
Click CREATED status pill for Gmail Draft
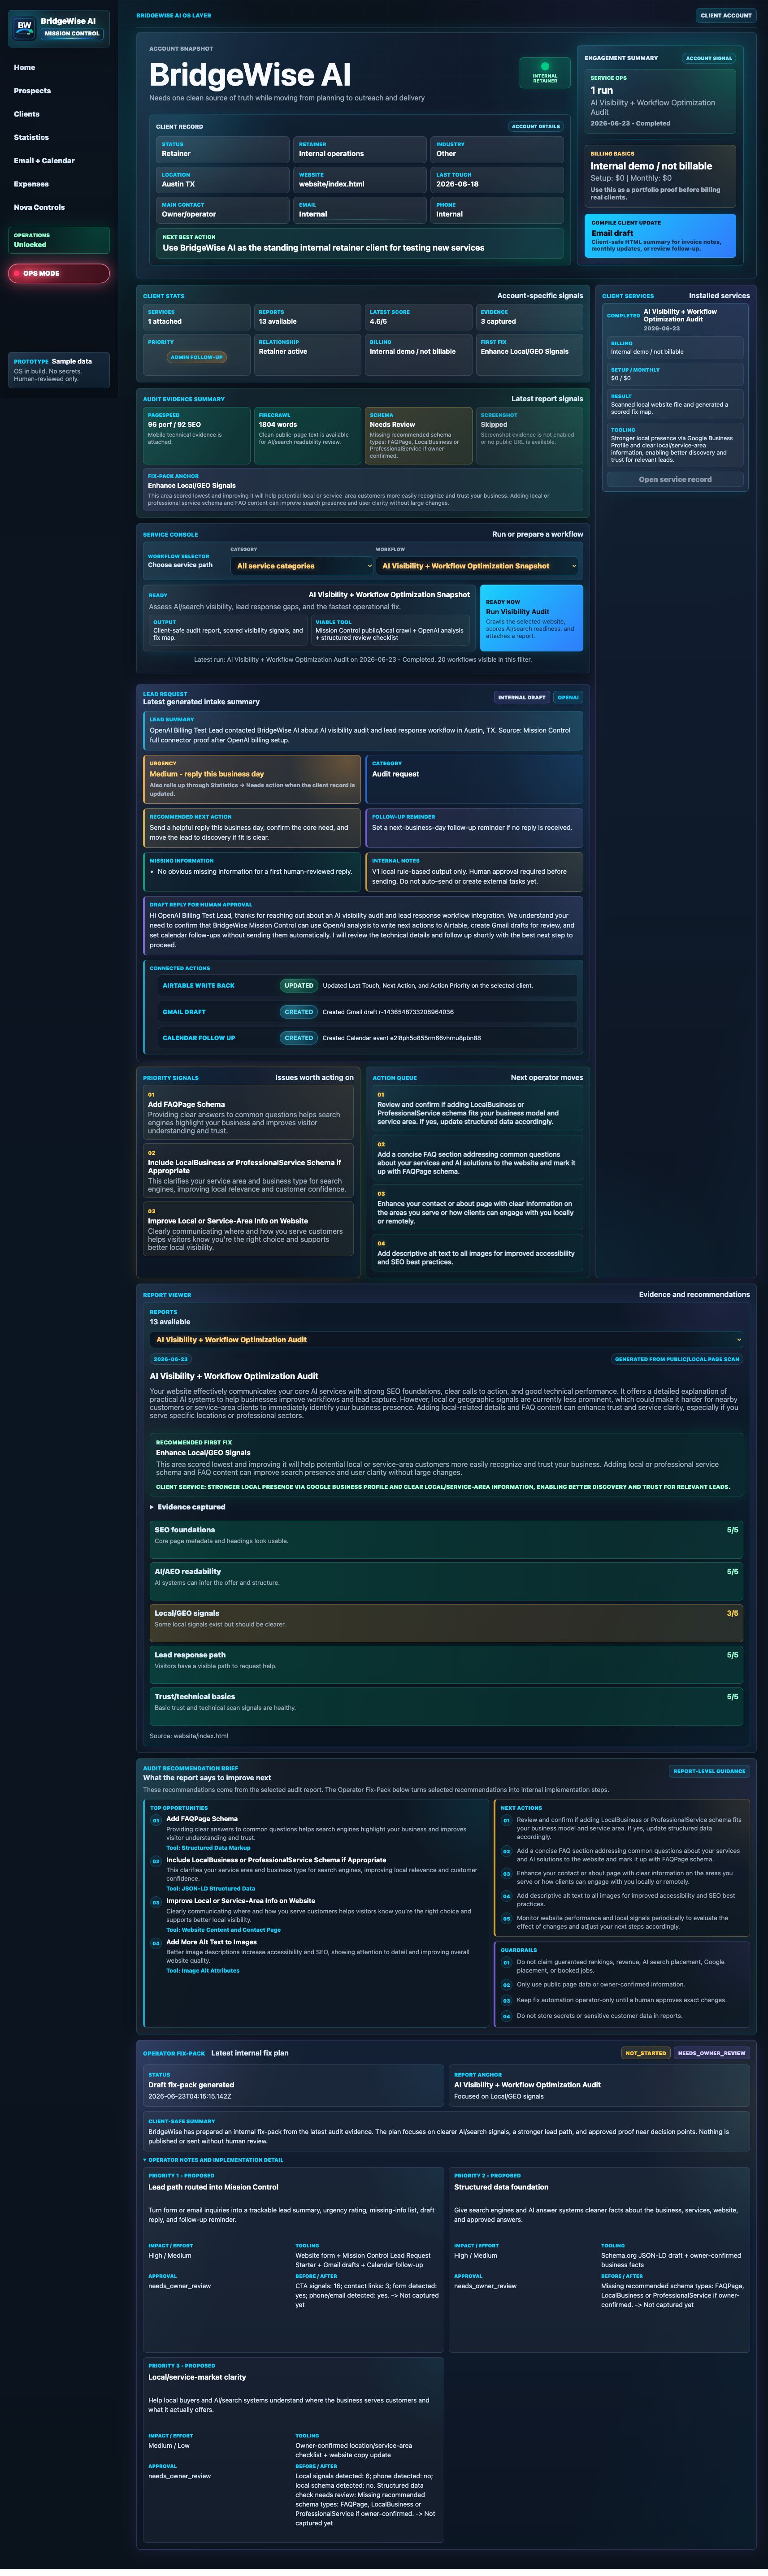point(299,1011)
